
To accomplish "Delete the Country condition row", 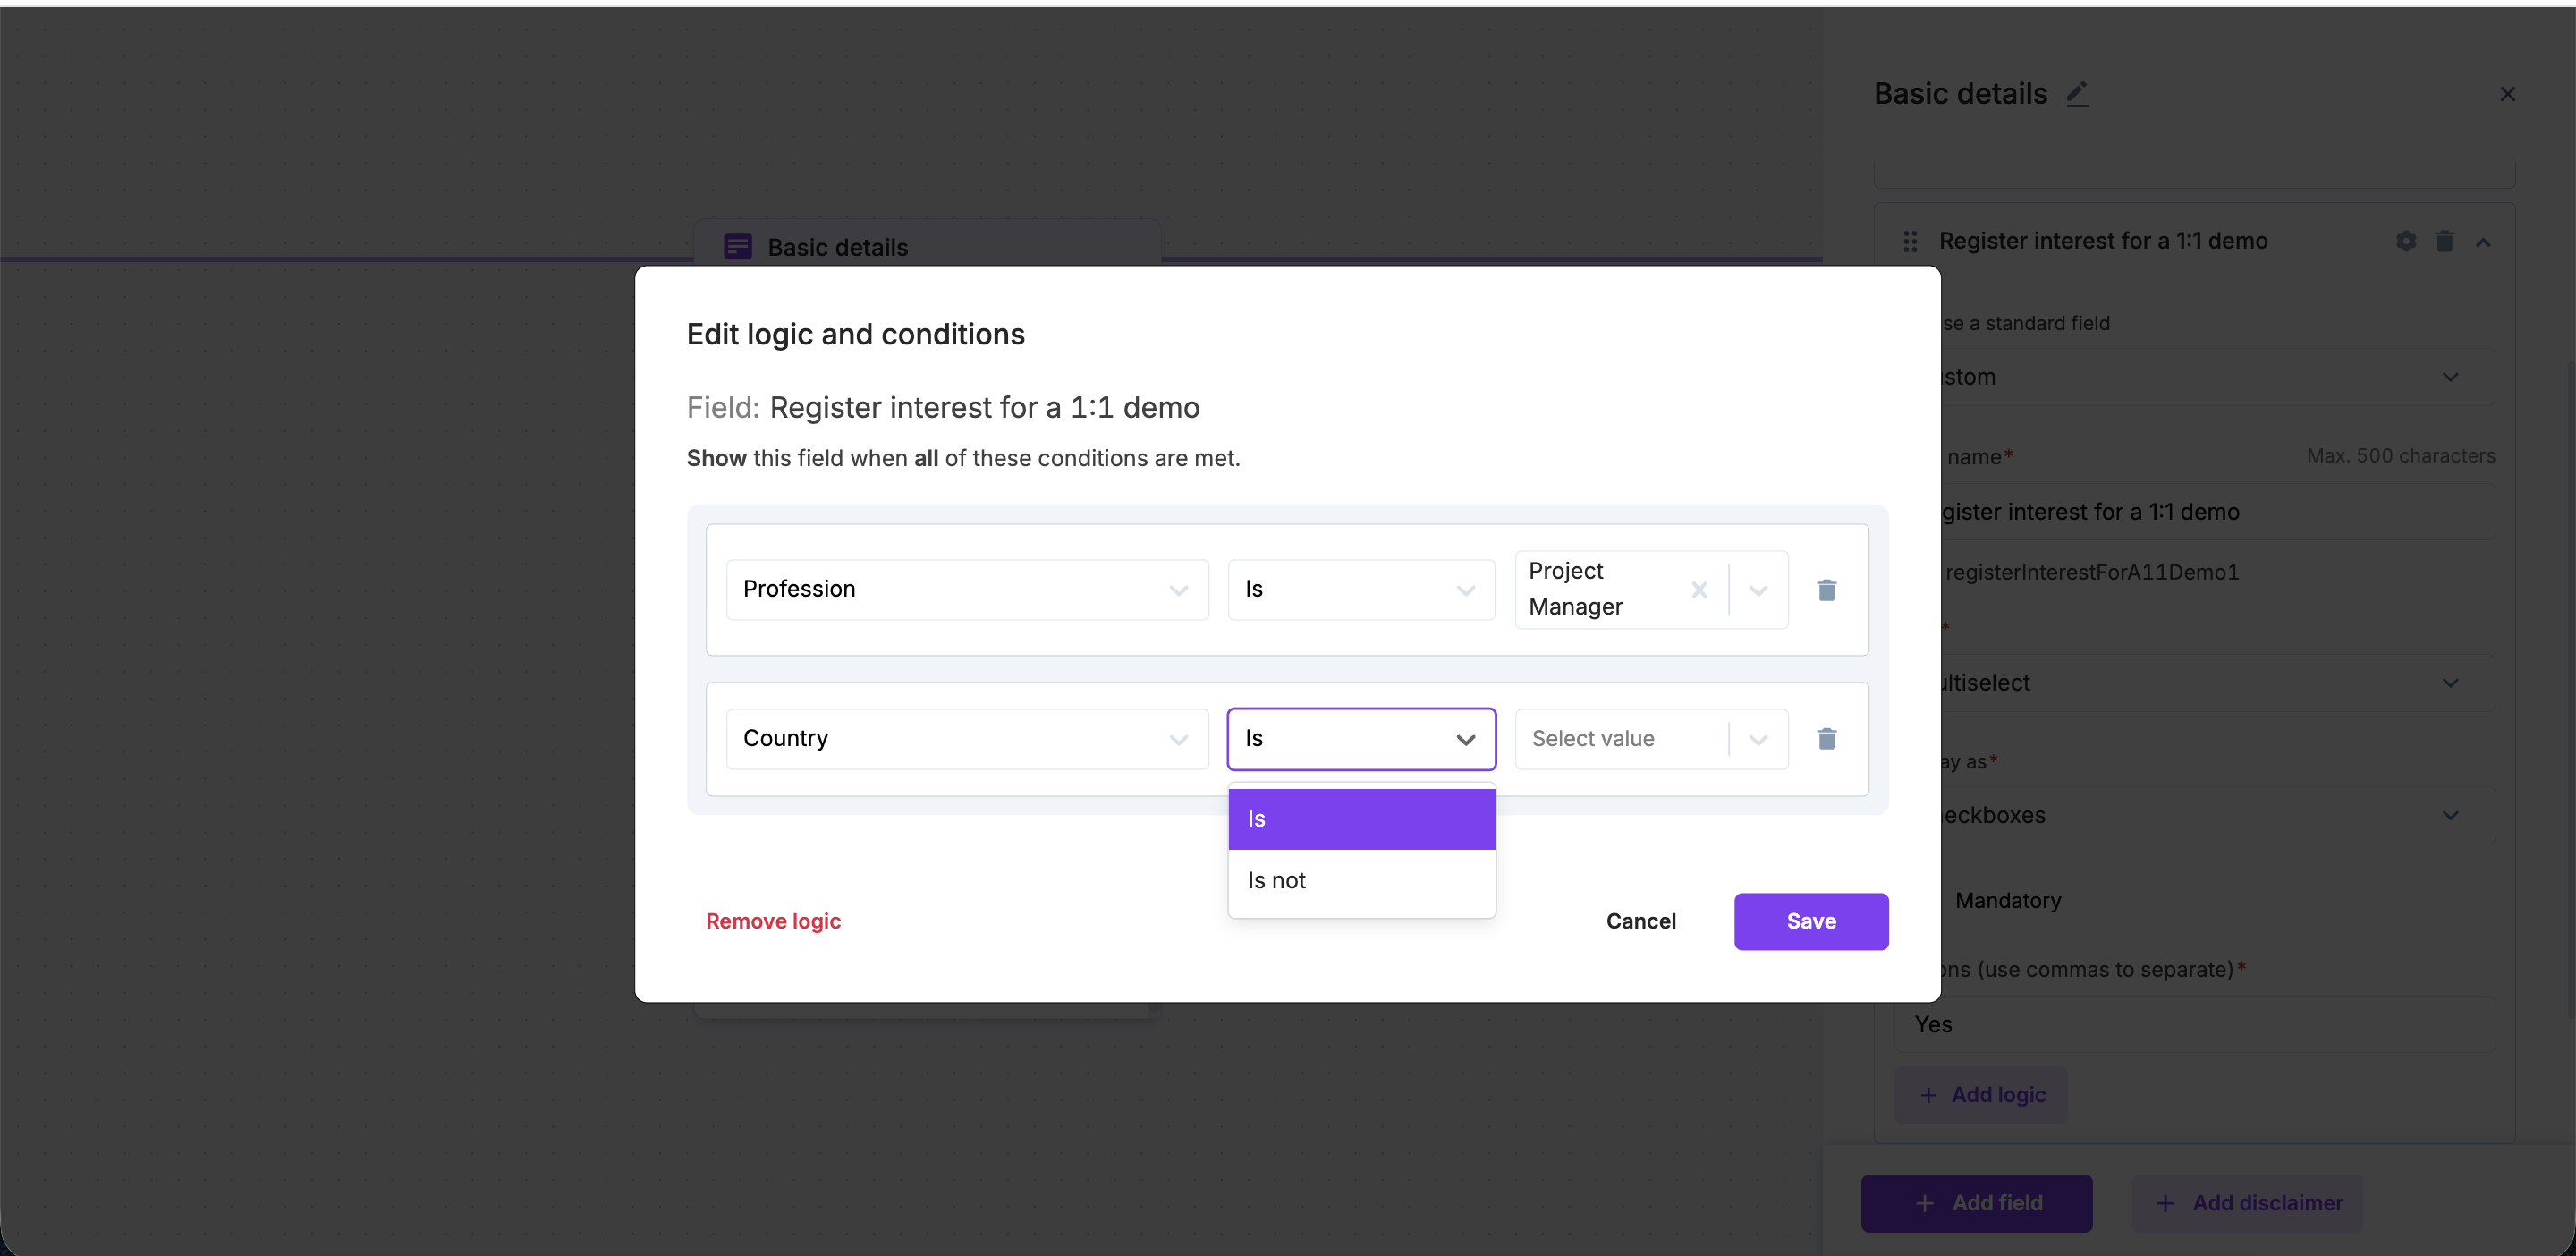I will pyautogui.click(x=1826, y=739).
